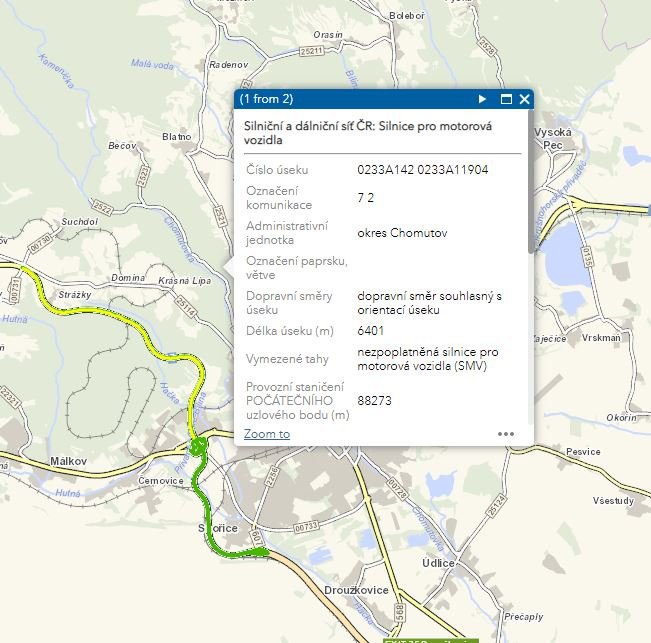The image size is (651, 643).
Task: Maximize the info popup window
Action: [x=506, y=99]
